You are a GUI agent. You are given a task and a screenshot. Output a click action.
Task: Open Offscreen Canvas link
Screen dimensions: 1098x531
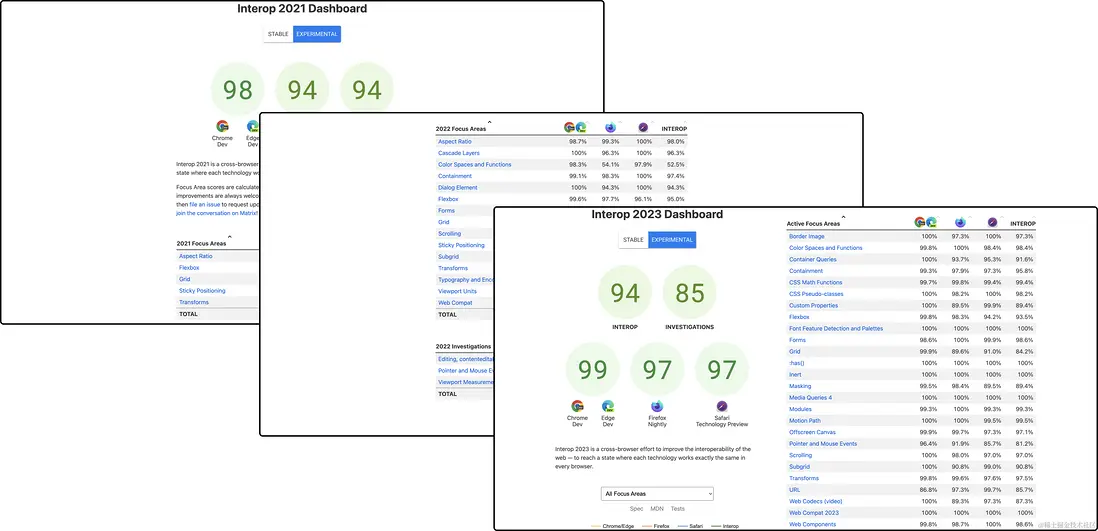click(x=812, y=432)
